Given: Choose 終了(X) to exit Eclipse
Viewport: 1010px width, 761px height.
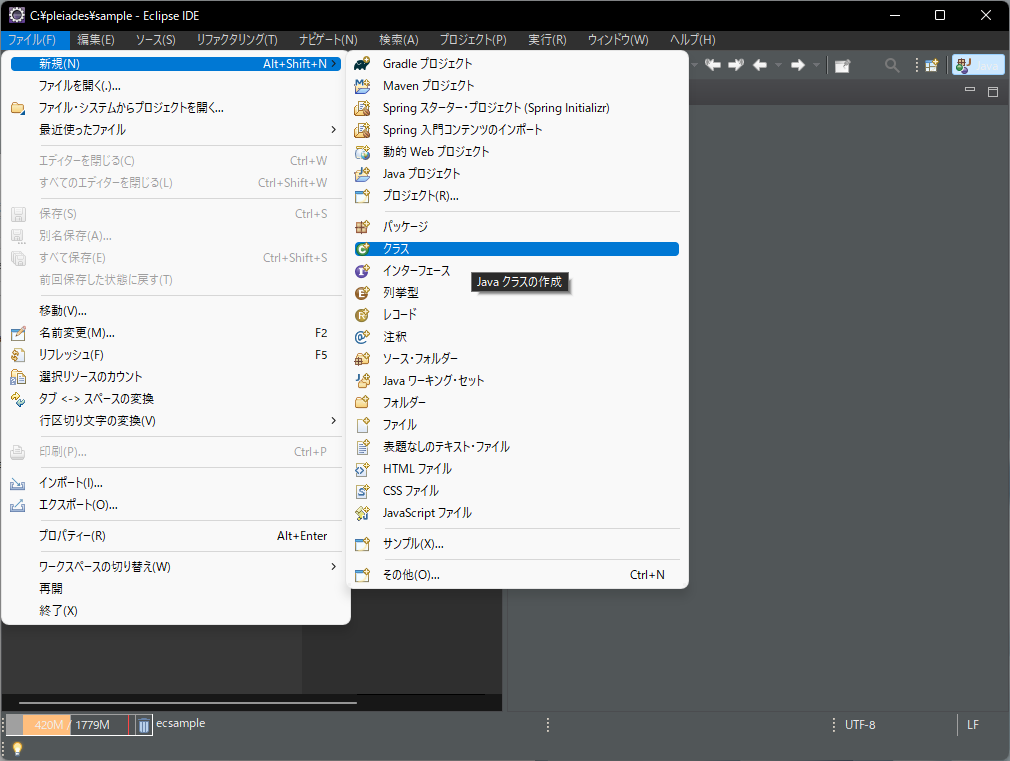Looking at the screenshot, I should pyautogui.click(x=175, y=610).
